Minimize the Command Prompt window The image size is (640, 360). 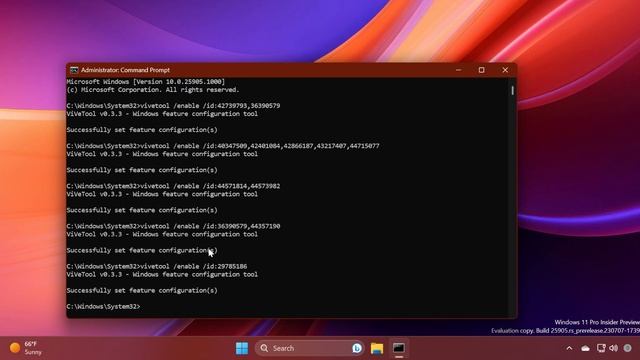pos(459,70)
